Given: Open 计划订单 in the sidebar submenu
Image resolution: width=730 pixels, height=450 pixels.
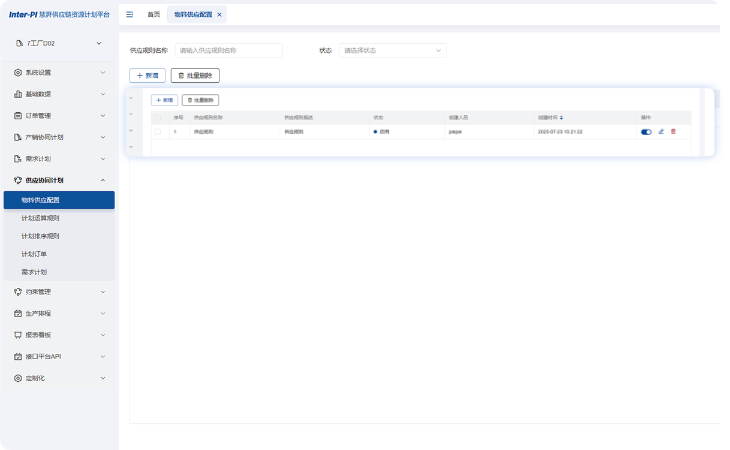Looking at the screenshot, I should tap(34, 254).
